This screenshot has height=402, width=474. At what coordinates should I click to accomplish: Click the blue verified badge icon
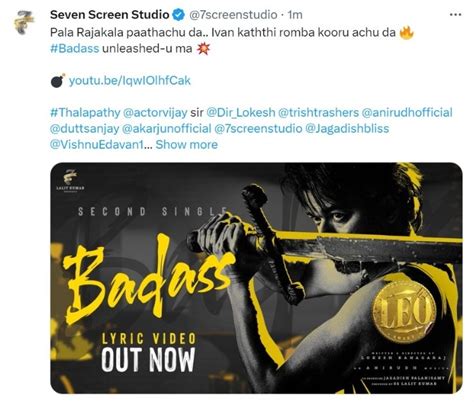179,15
